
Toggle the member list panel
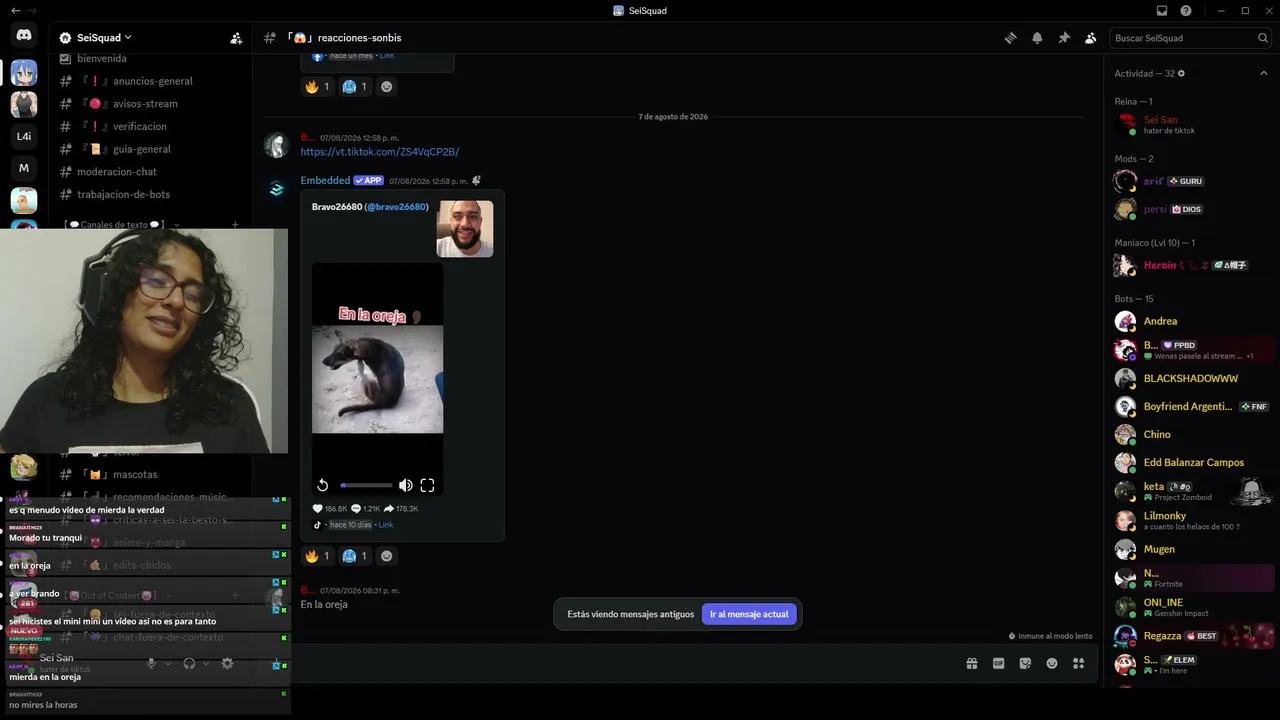(1091, 38)
